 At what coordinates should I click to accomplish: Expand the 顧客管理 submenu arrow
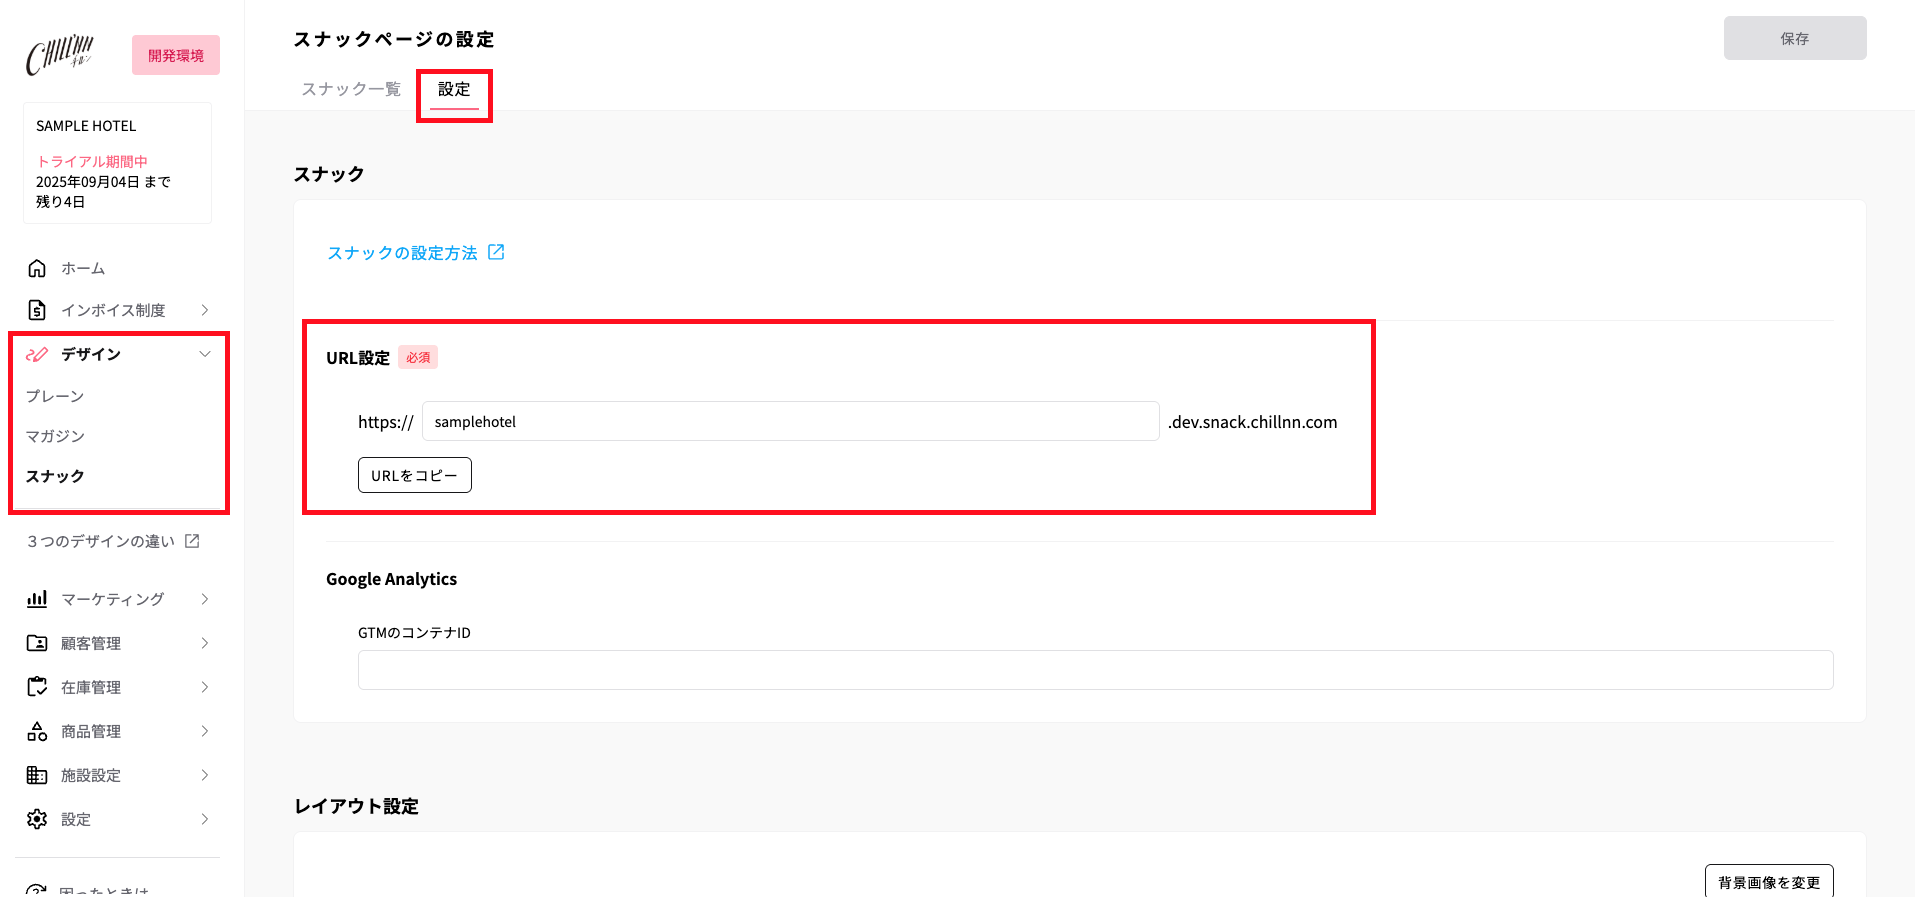click(205, 643)
